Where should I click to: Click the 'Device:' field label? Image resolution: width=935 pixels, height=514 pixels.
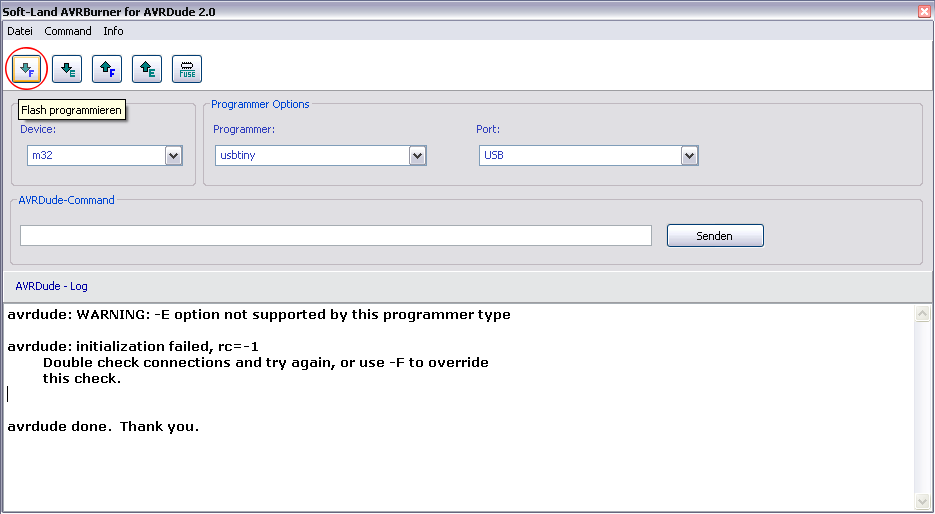(38, 129)
